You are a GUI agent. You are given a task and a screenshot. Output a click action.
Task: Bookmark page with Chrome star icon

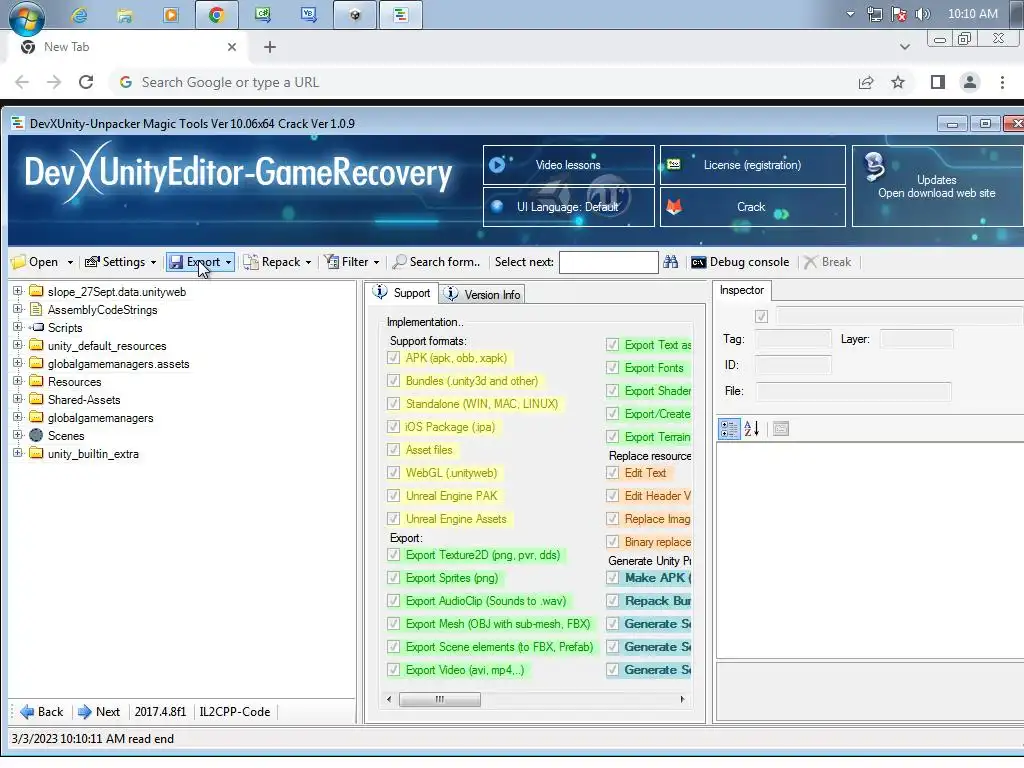[x=898, y=82]
